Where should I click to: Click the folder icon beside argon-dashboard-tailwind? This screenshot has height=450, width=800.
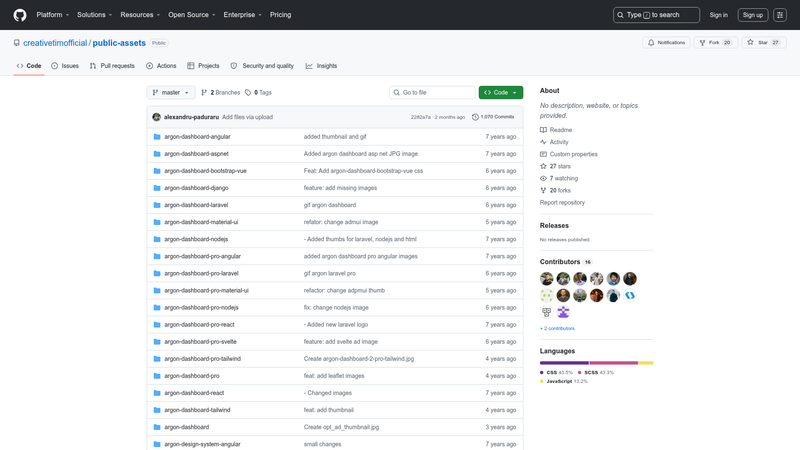(157, 410)
